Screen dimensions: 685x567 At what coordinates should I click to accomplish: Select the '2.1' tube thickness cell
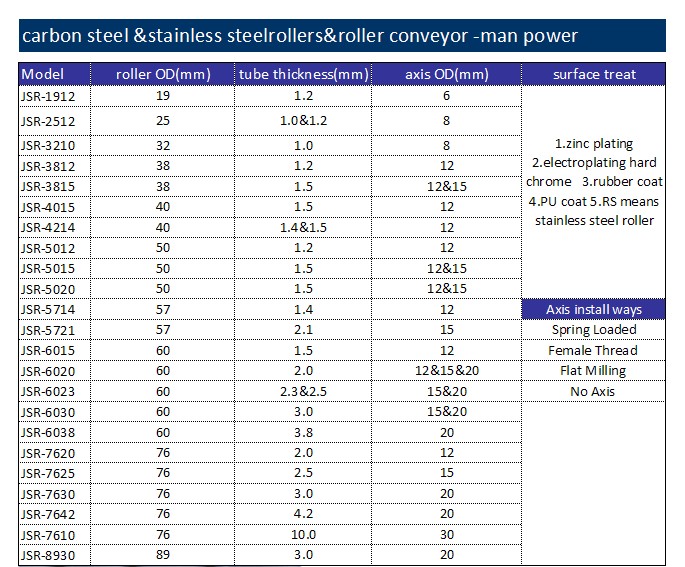pos(304,330)
